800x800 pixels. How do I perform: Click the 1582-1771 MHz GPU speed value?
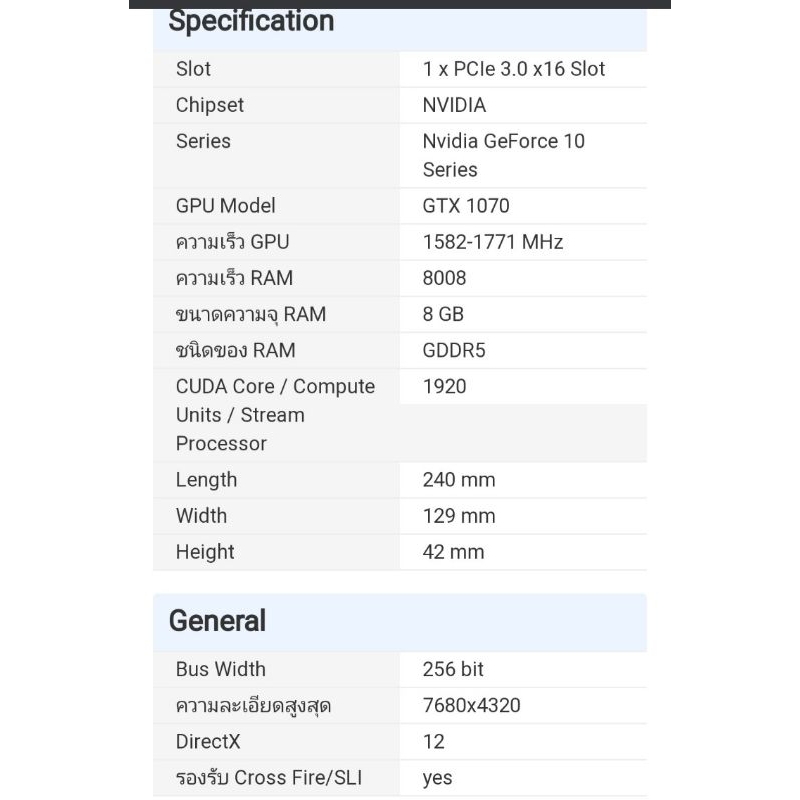click(x=493, y=242)
